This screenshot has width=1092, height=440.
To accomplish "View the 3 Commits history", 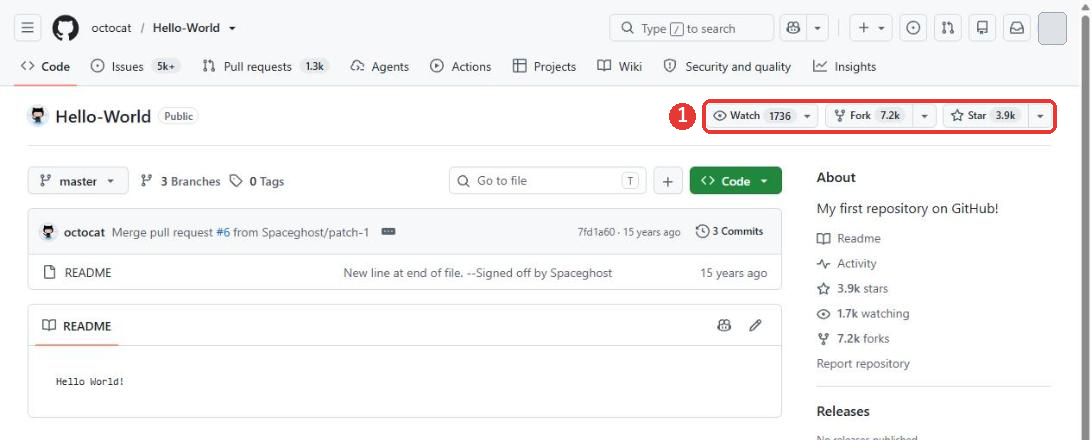I will (730, 231).
